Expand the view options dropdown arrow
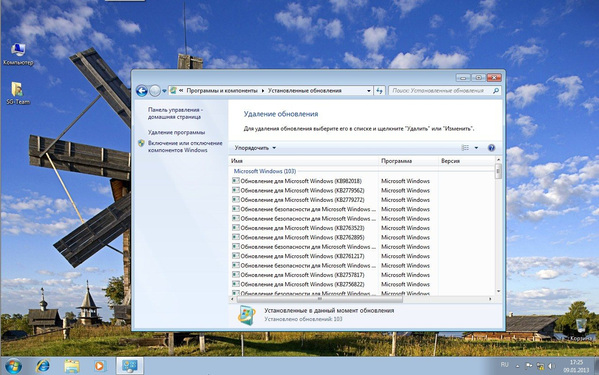Screen dimensions: 599x375 tap(476, 148)
